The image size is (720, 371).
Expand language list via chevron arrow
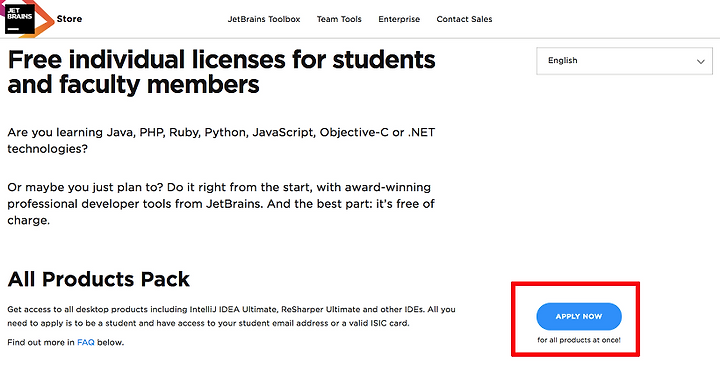pos(700,62)
